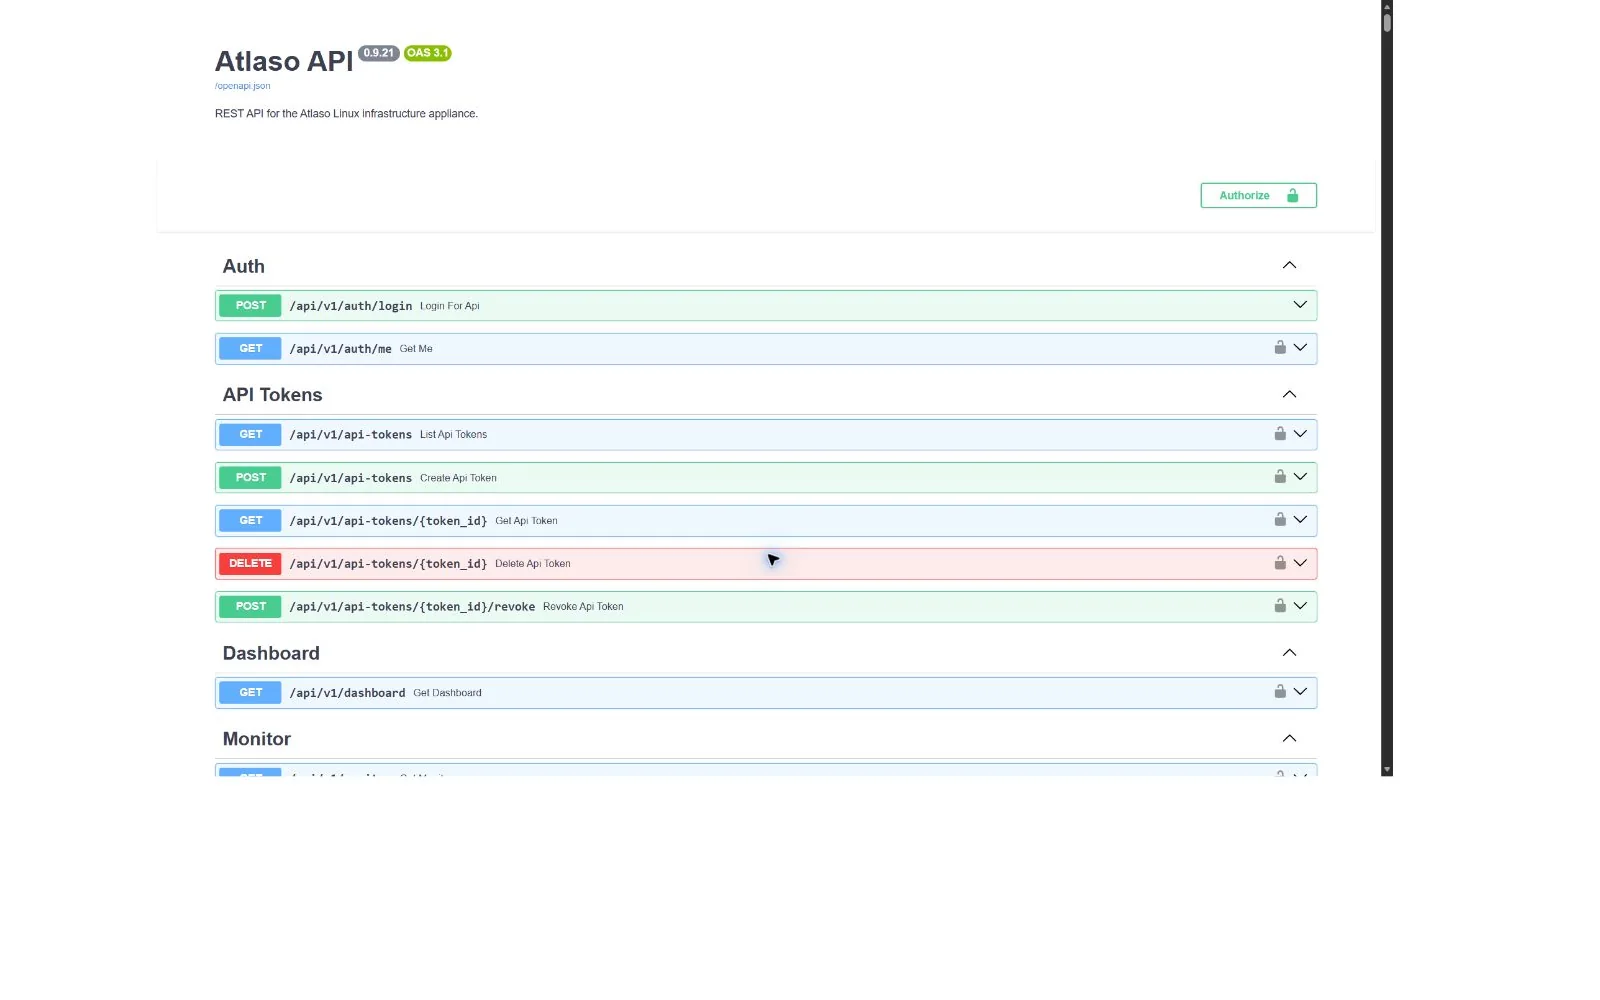Click the scrollbar up arrow

pyautogui.click(x=1387, y=5)
